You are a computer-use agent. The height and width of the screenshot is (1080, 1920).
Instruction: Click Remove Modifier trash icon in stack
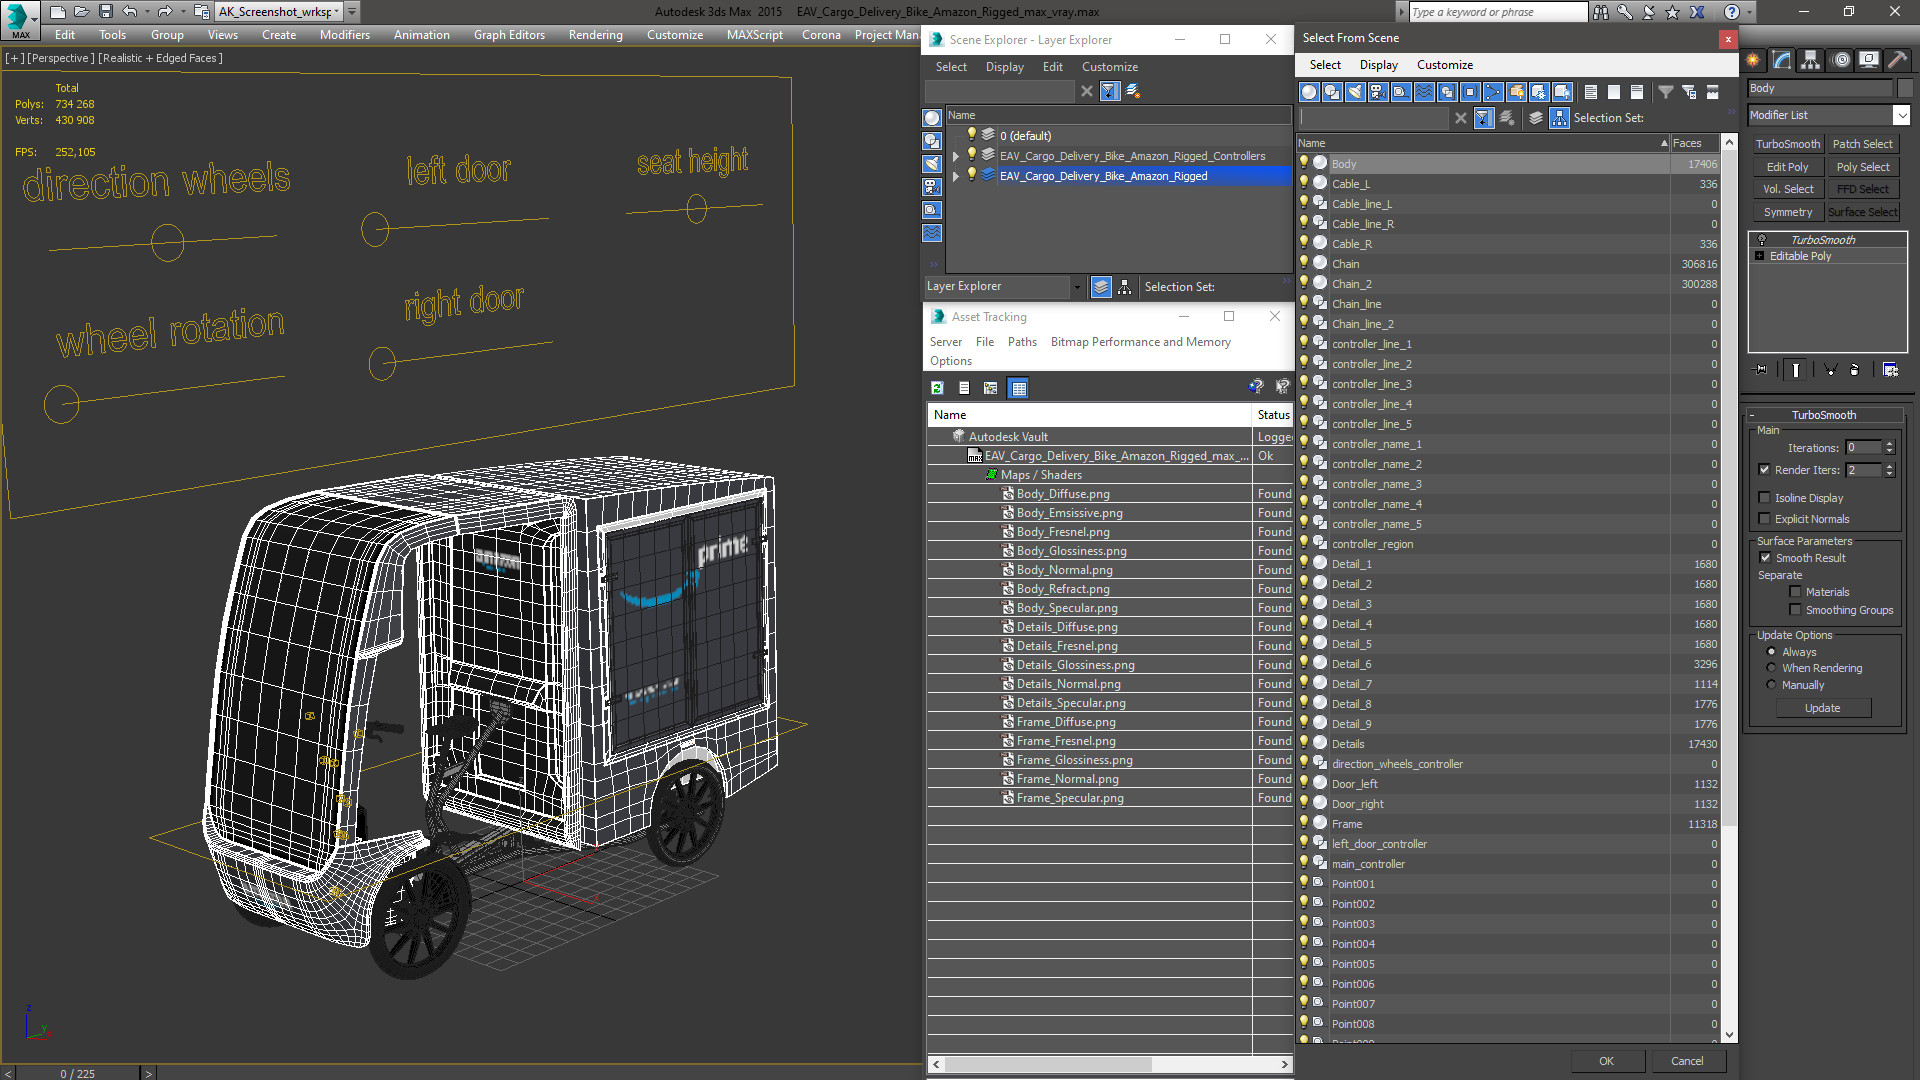pyautogui.click(x=1854, y=370)
